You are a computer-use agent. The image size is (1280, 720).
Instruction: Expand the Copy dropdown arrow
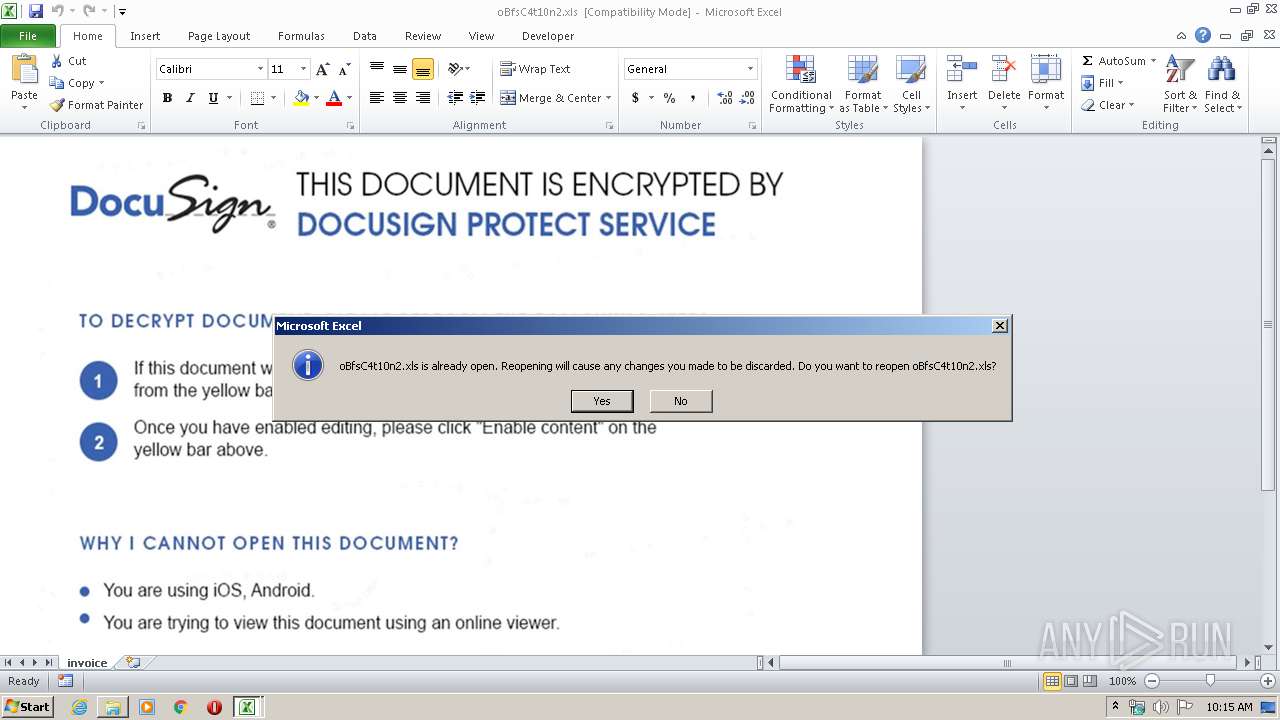click(x=101, y=83)
